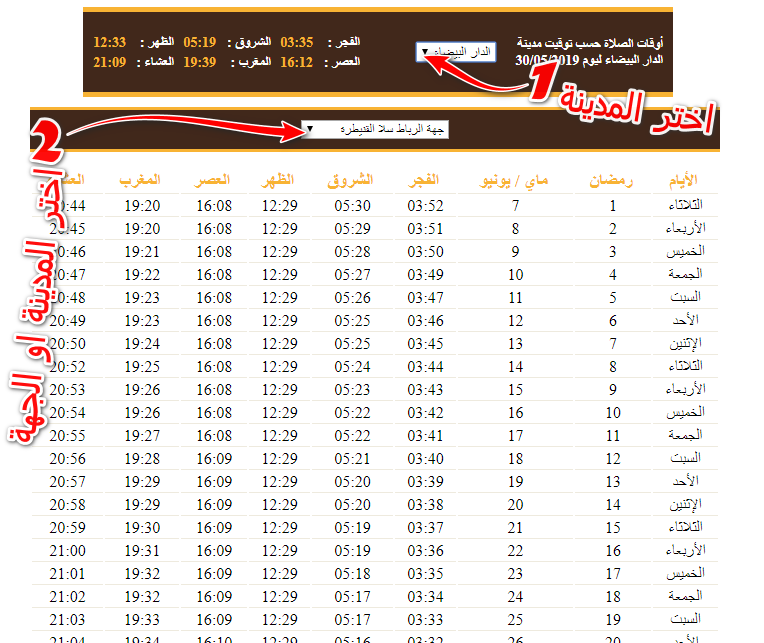Click the sunrise time 05:26 cell
Viewport: 764px width, 643px height.
[x=352, y=298]
